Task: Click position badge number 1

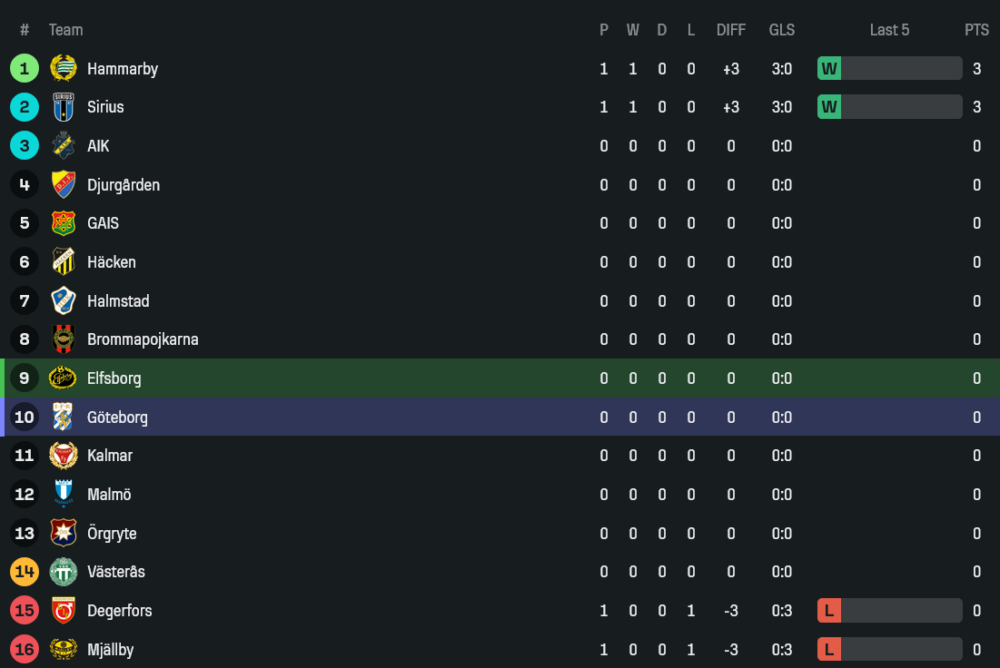Action: (x=24, y=68)
